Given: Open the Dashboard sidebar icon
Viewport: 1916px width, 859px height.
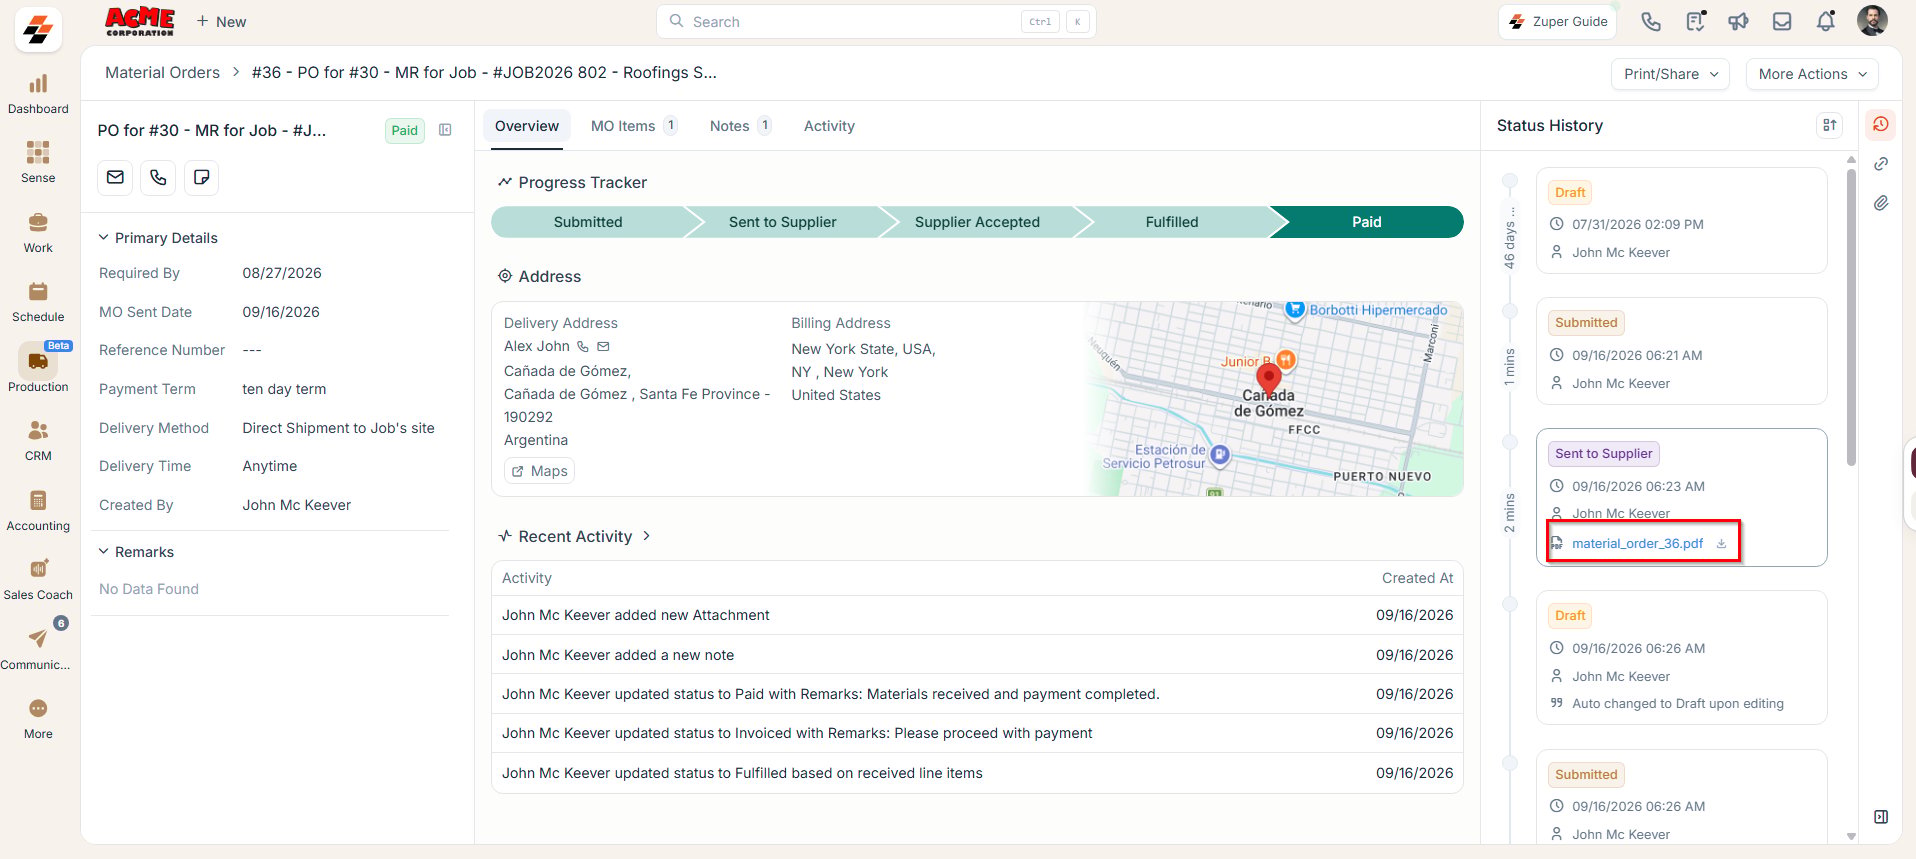Looking at the screenshot, I should 38,94.
